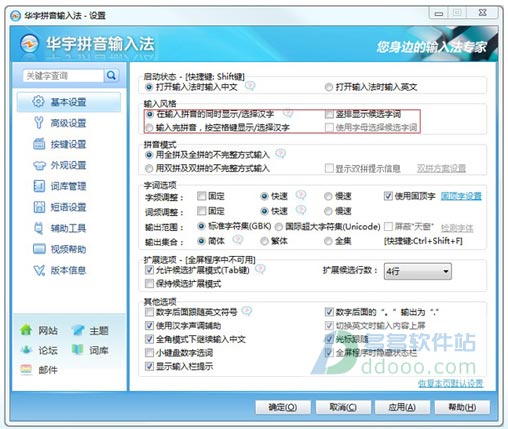The height and width of the screenshot is (429, 508).
Task: Check 小键盘数字选词 checkbox
Action: (149, 353)
